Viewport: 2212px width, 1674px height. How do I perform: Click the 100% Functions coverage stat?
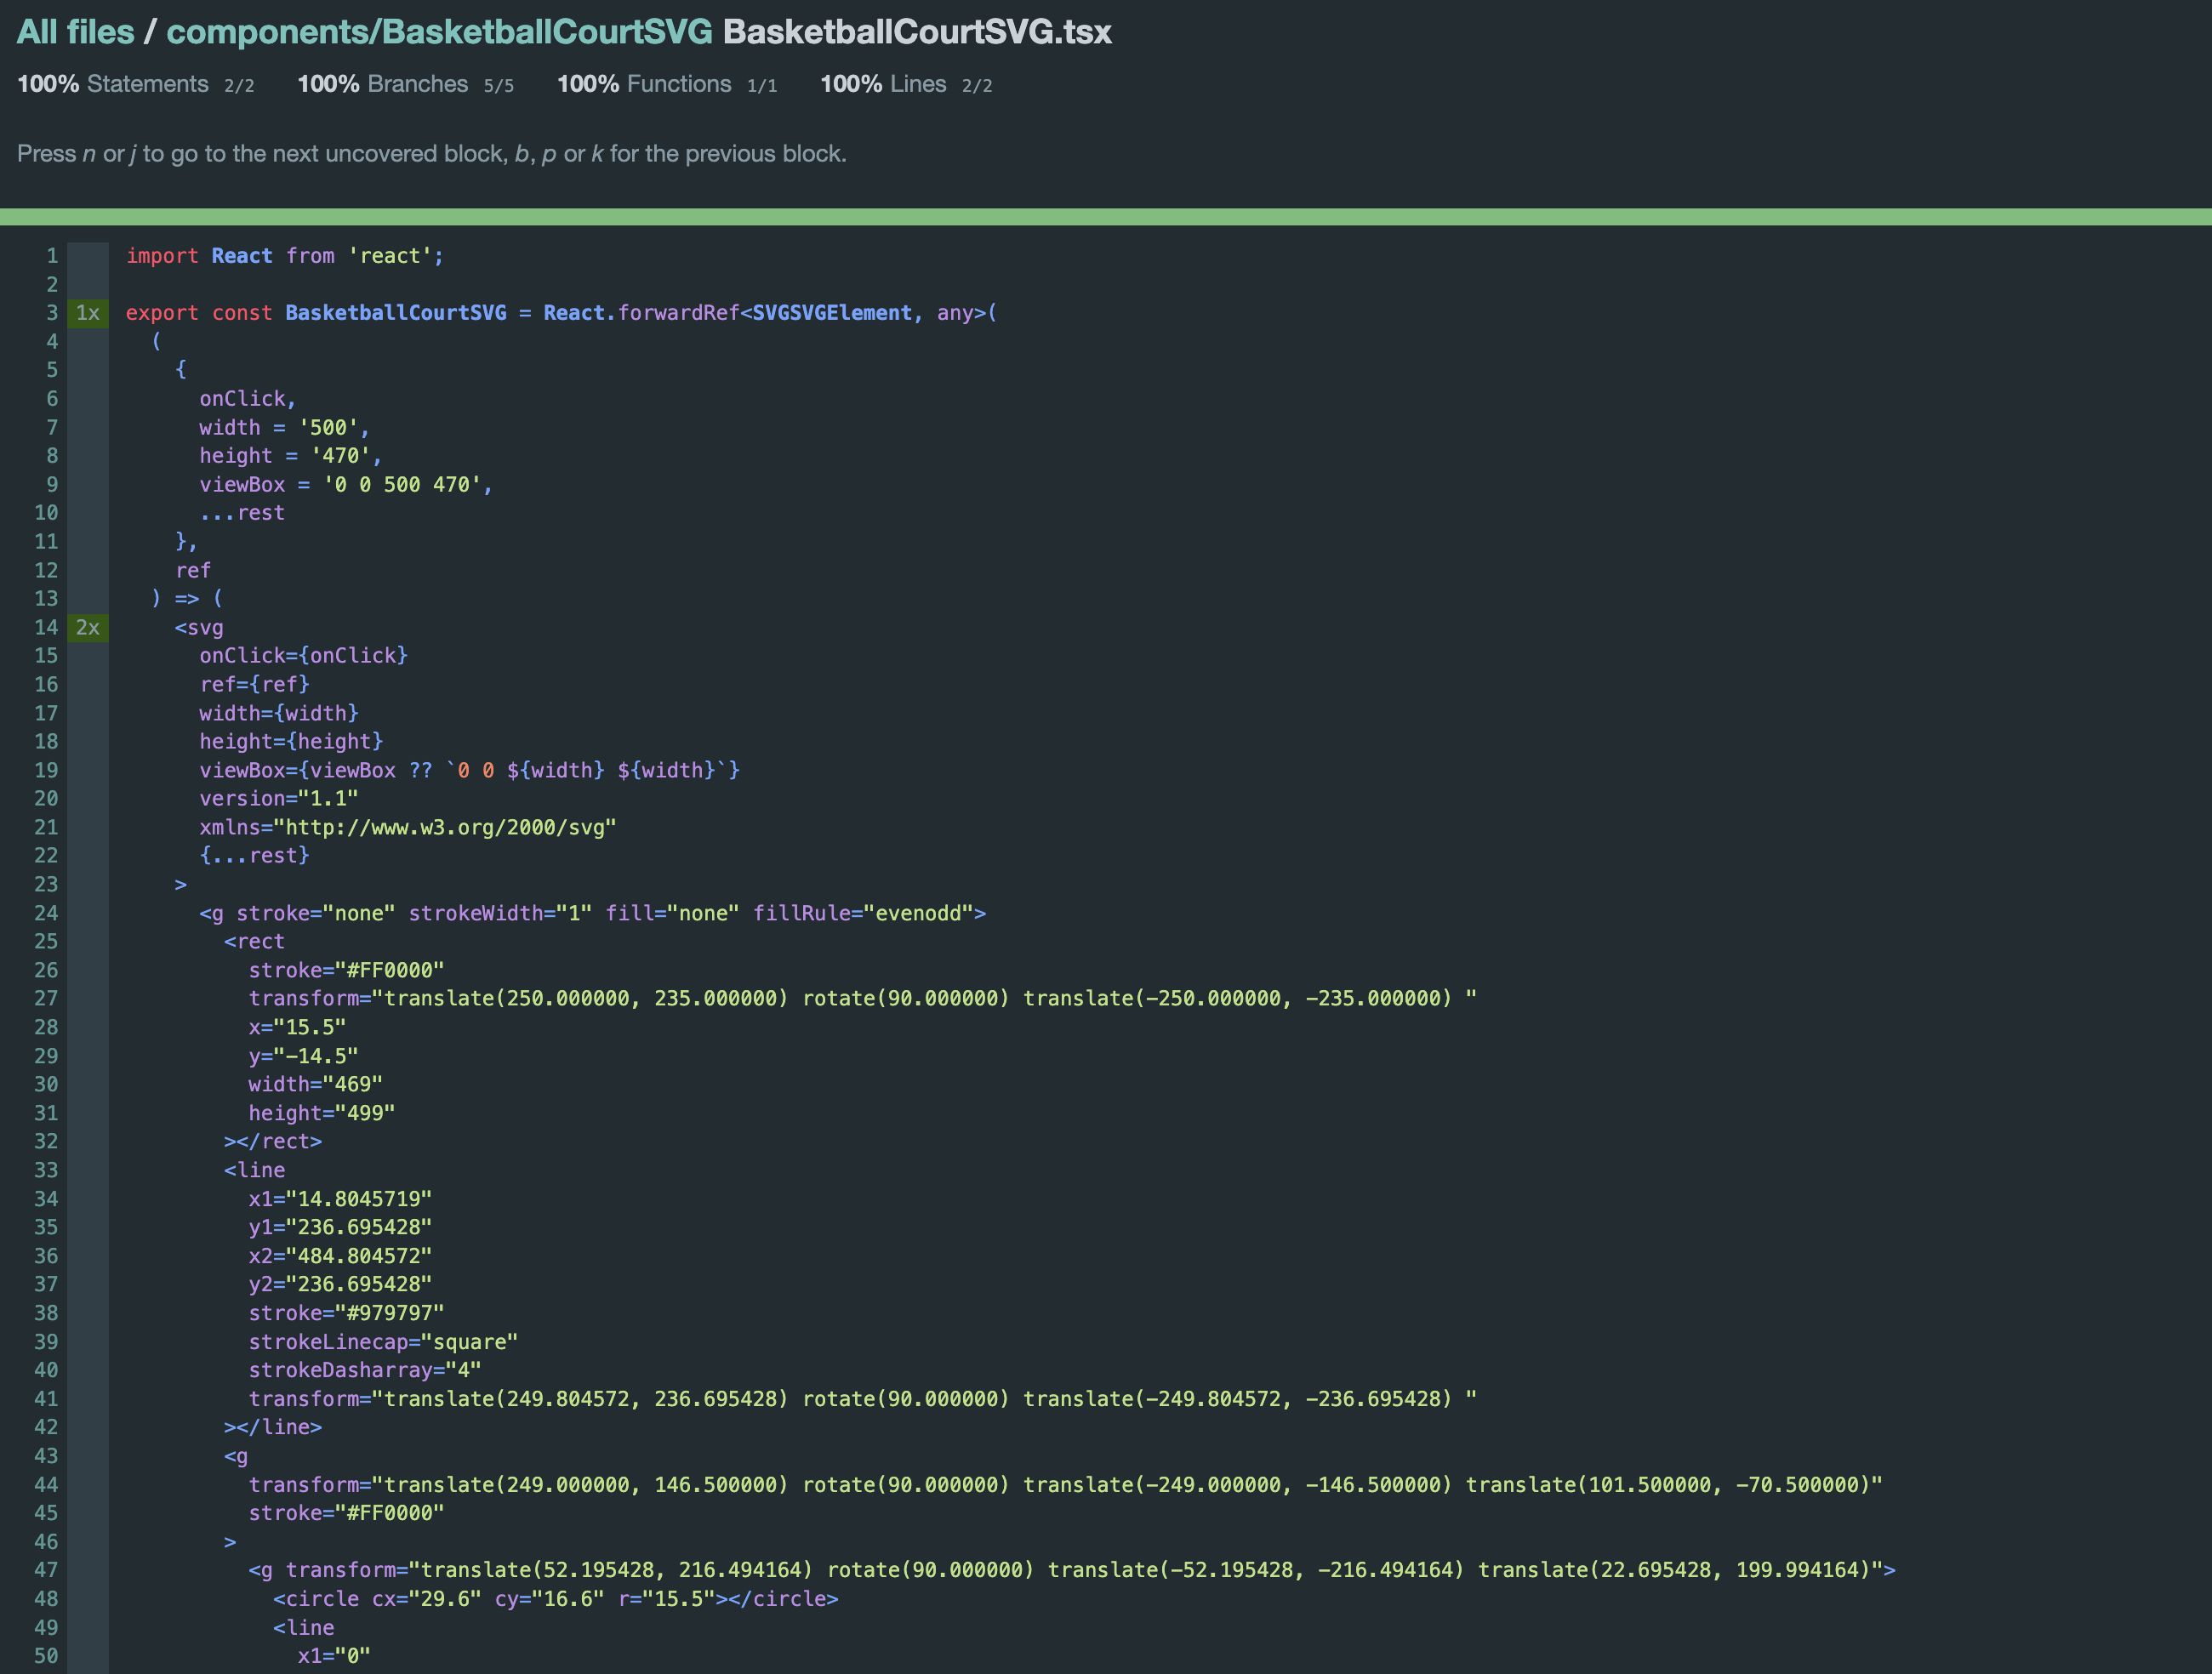point(667,84)
